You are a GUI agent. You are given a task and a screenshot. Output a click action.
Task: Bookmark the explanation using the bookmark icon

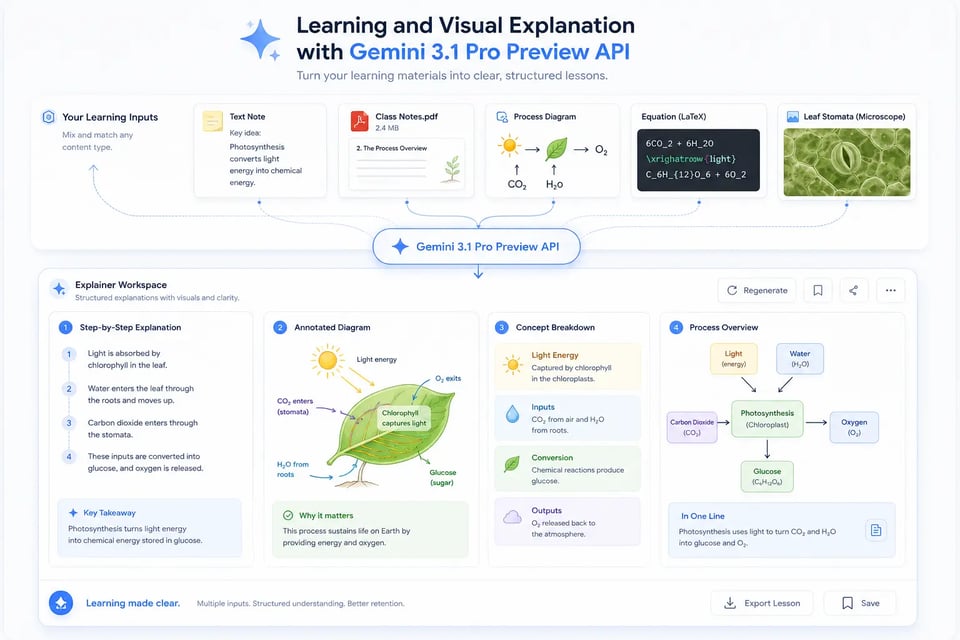(x=817, y=290)
